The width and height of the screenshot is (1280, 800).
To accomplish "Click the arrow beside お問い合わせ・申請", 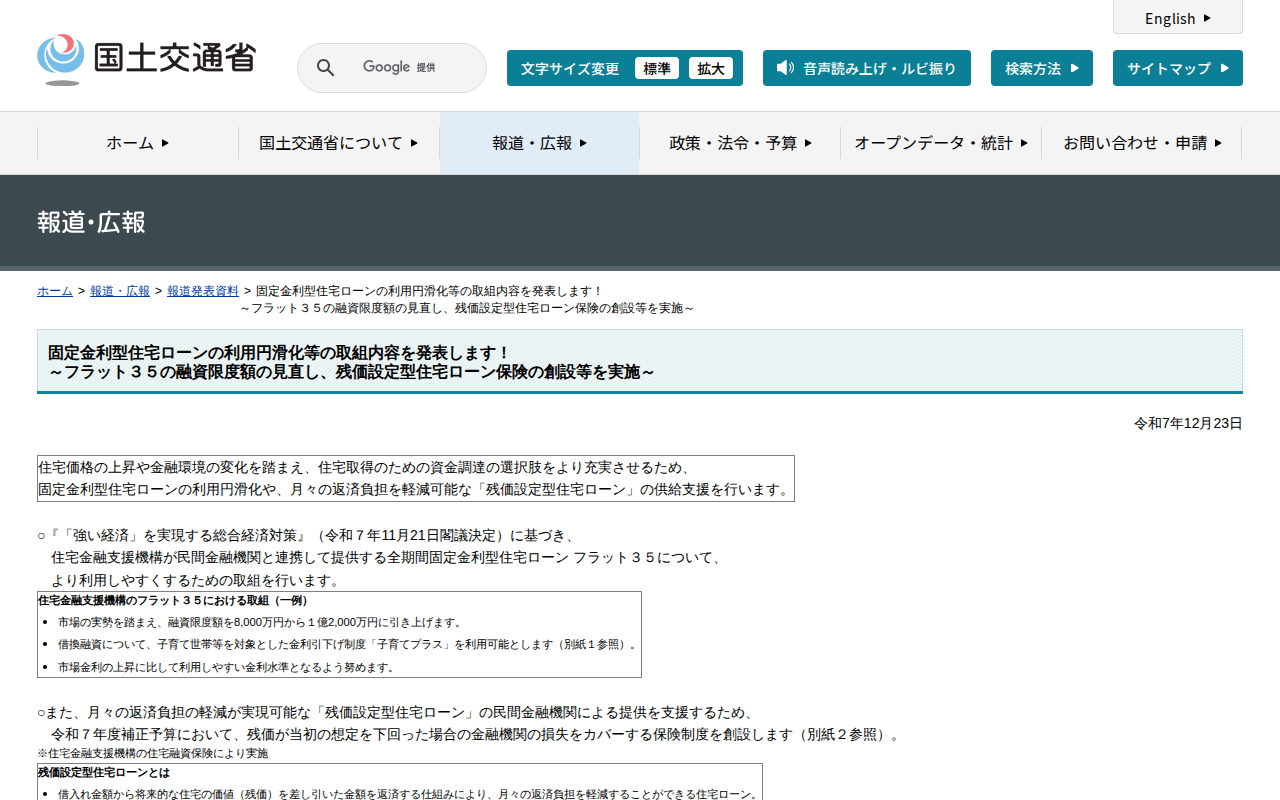I will 1218,143.
